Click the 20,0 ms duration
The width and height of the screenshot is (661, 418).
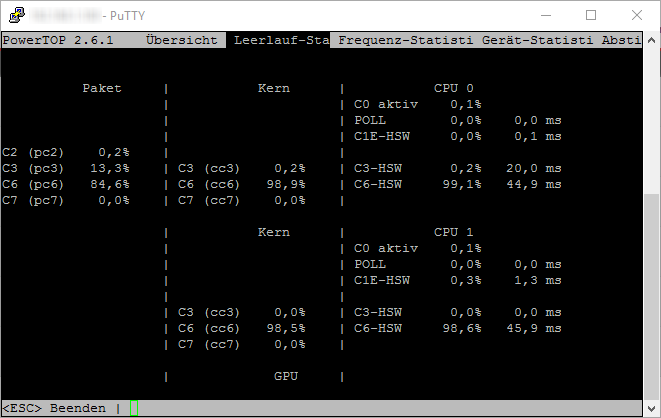tap(534, 168)
